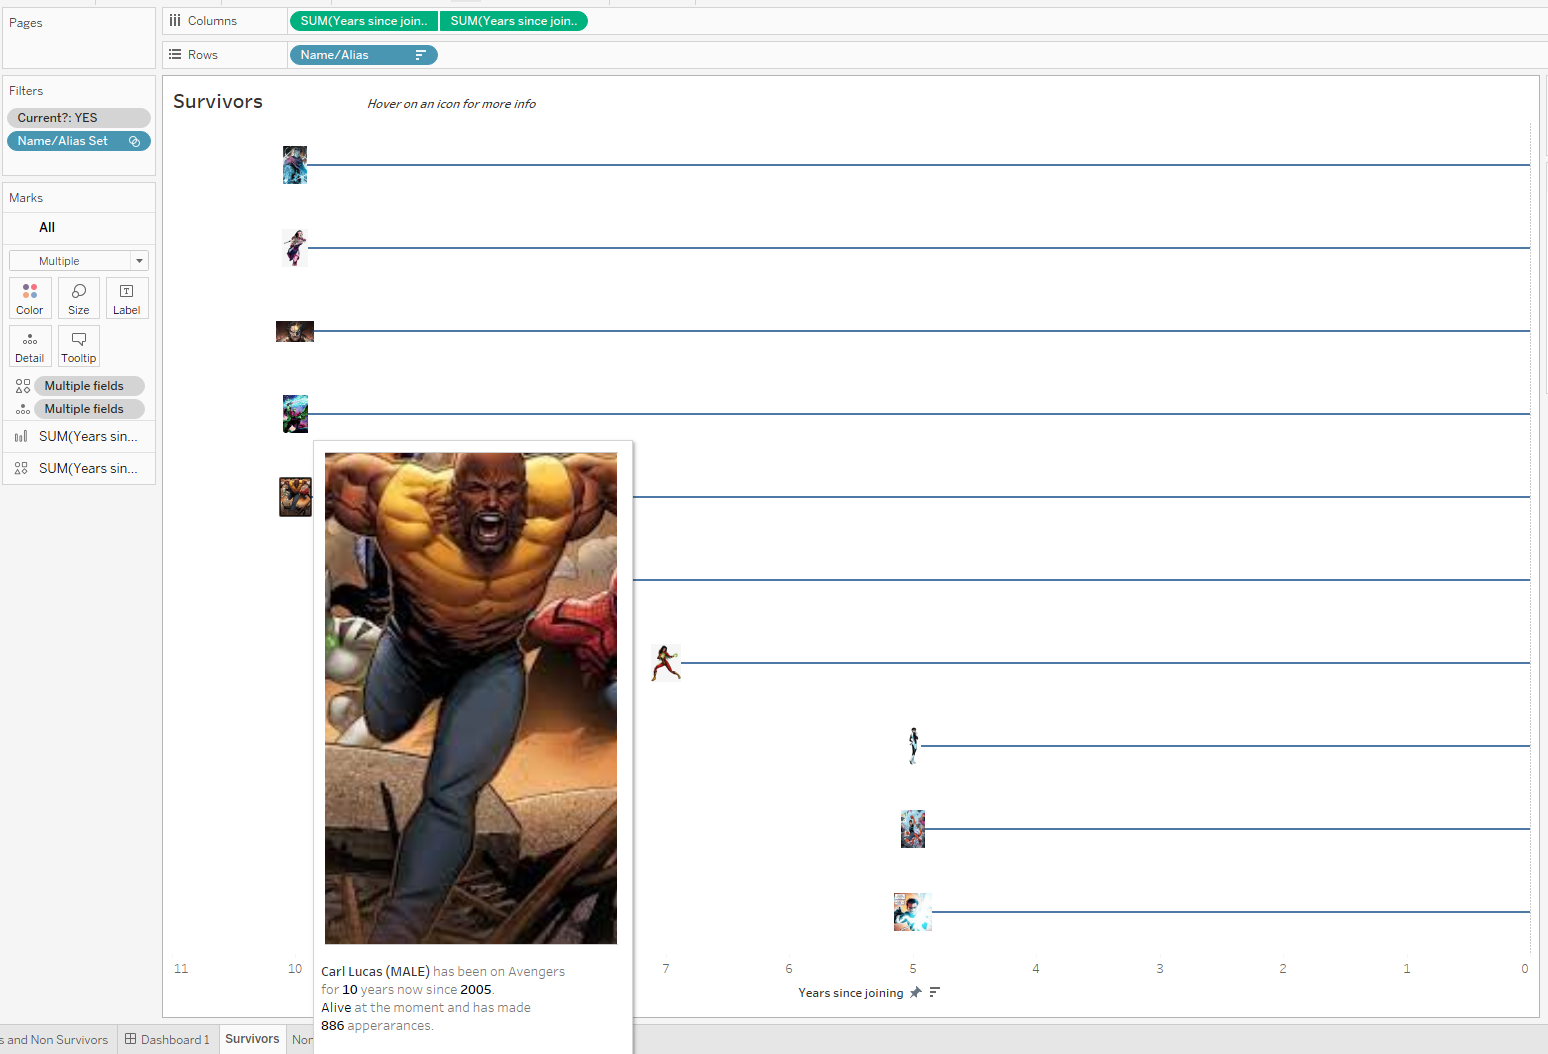This screenshot has width=1548, height=1054.
Task: Switch to Survivors and Non Survivors tab
Action: tap(57, 1040)
